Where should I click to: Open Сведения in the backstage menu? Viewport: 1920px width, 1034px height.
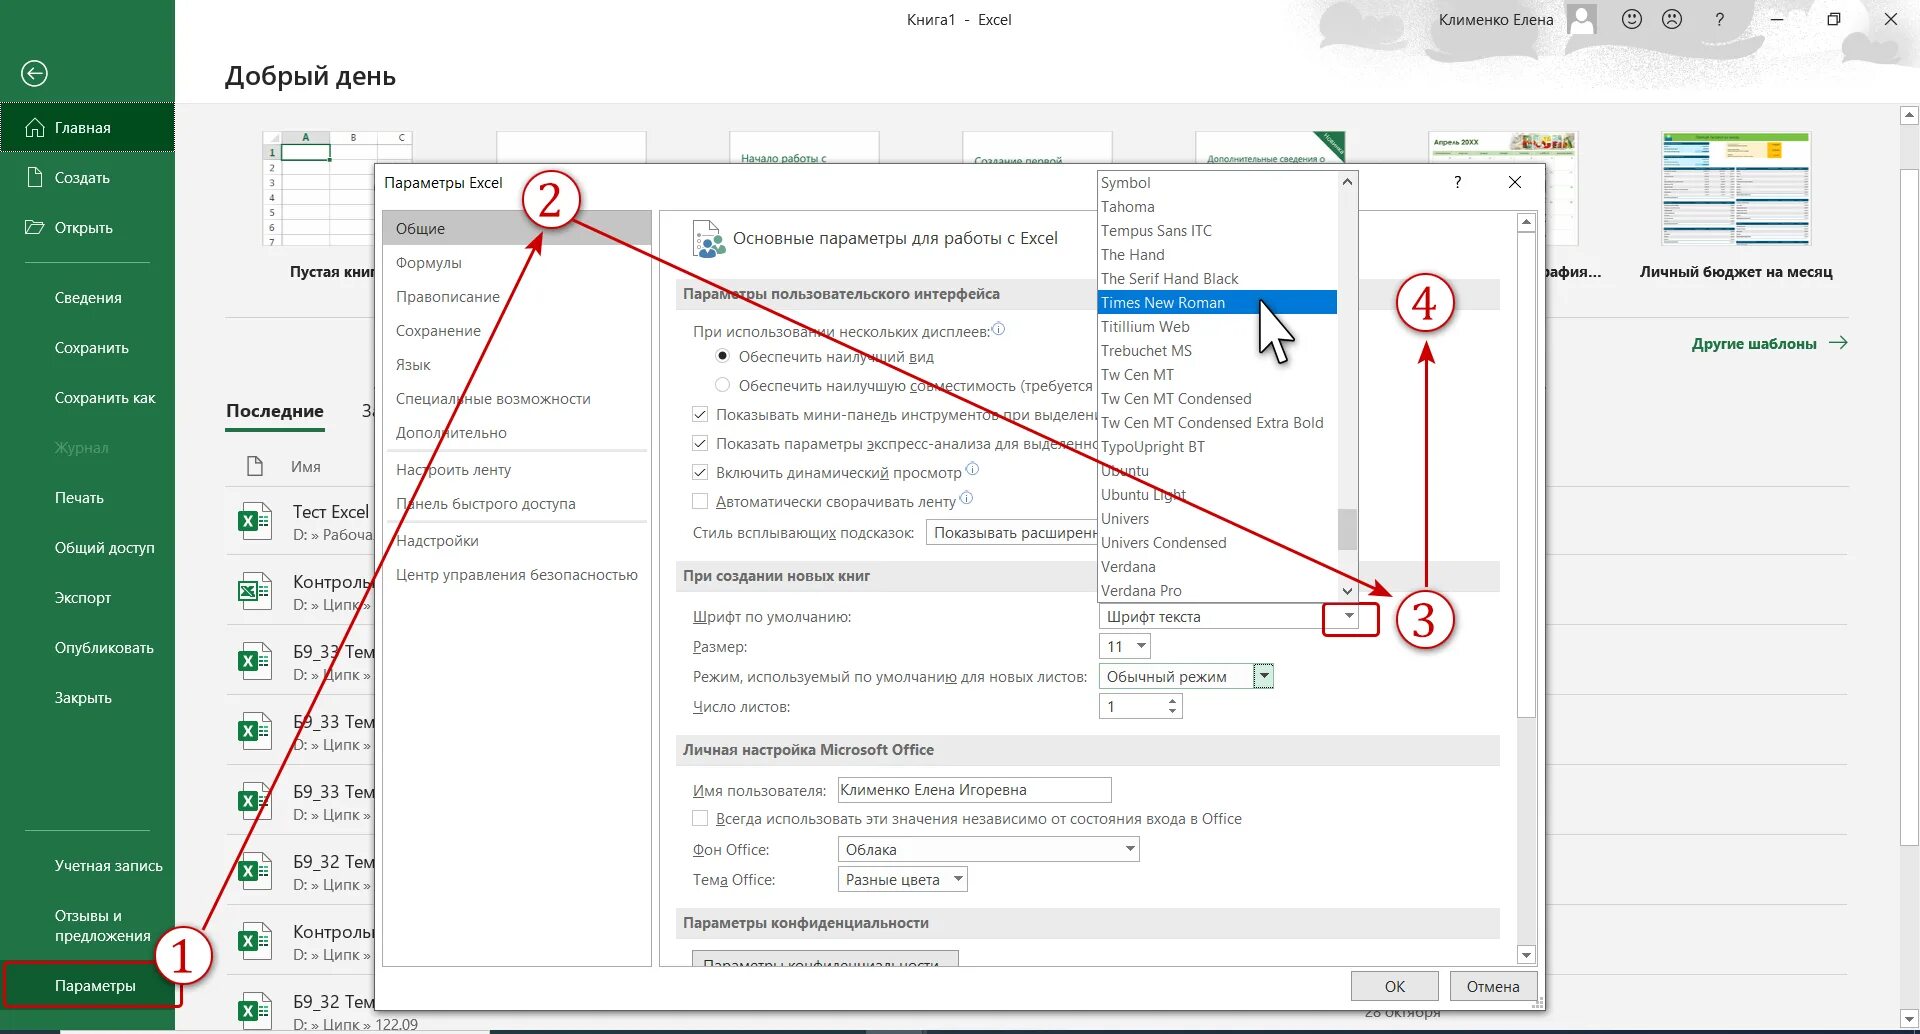(x=87, y=298)
